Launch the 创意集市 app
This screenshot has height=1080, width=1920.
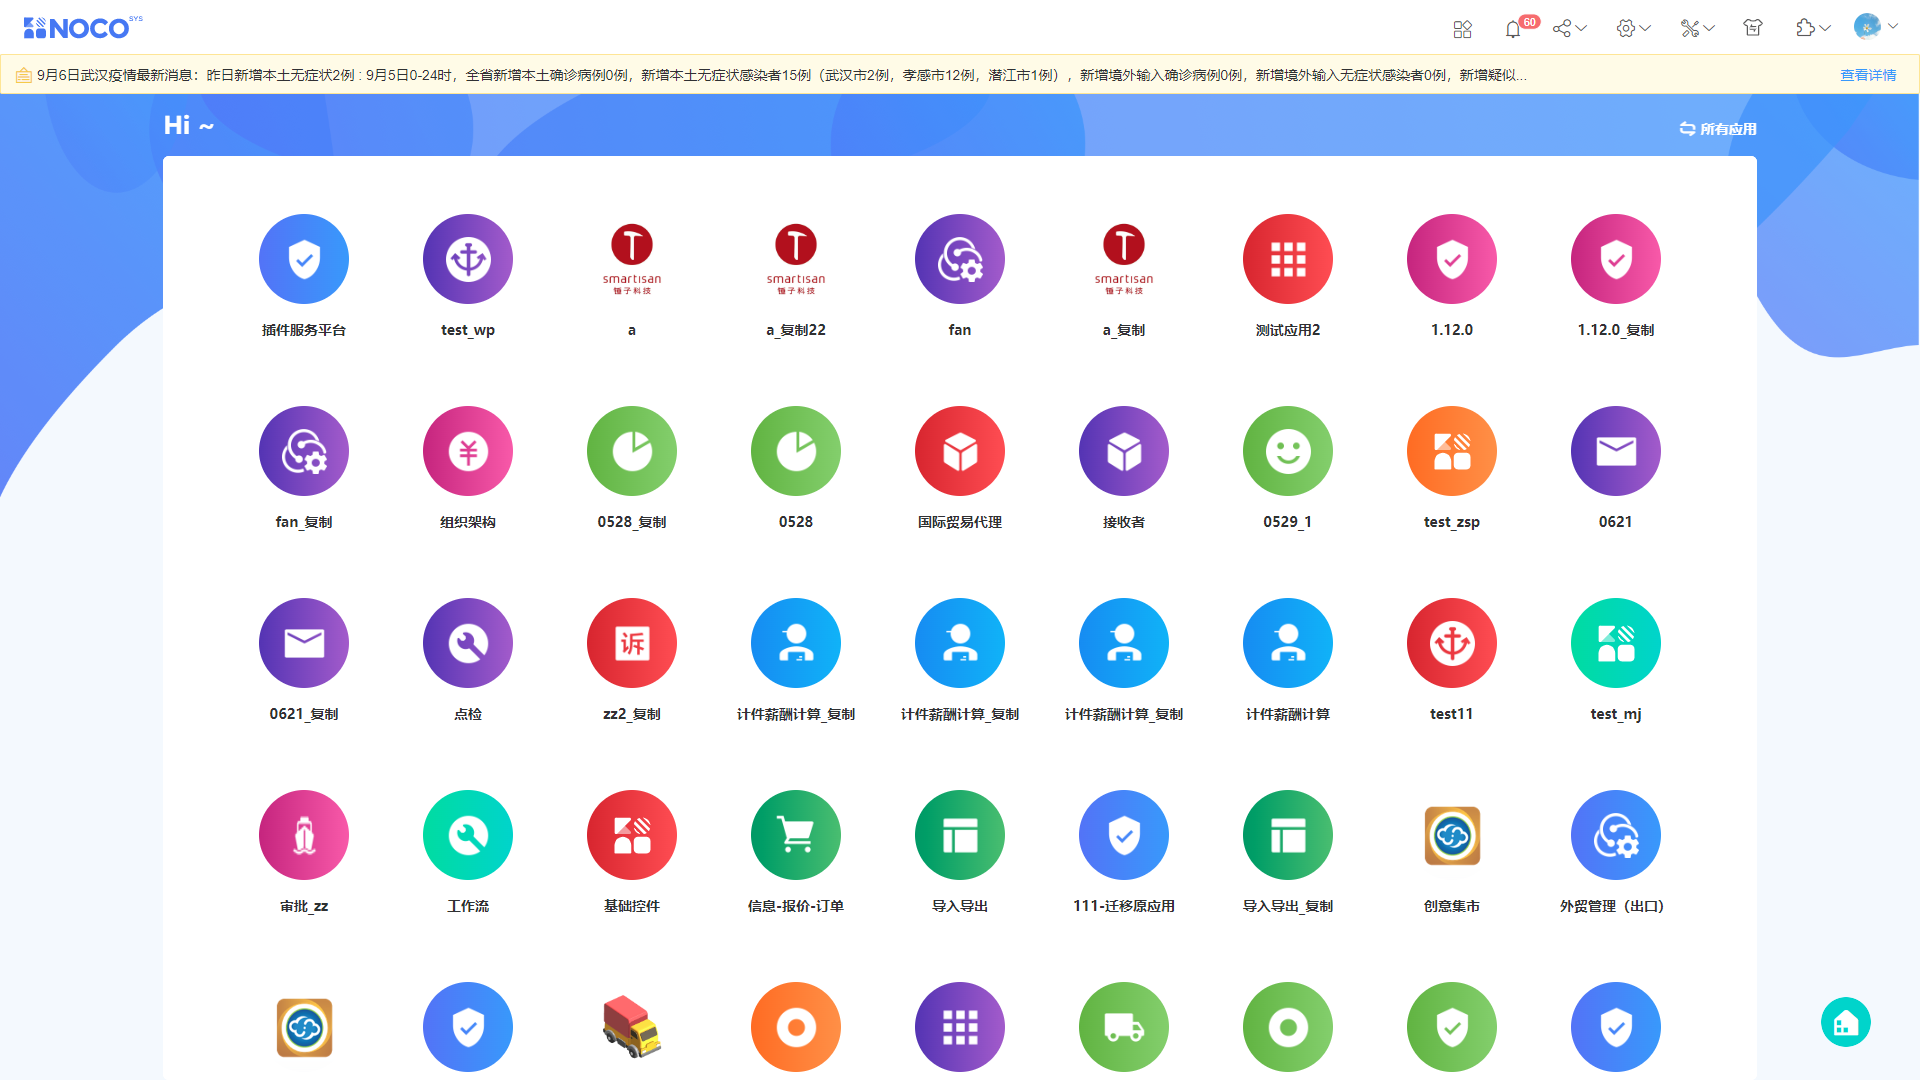(1452, 835)
